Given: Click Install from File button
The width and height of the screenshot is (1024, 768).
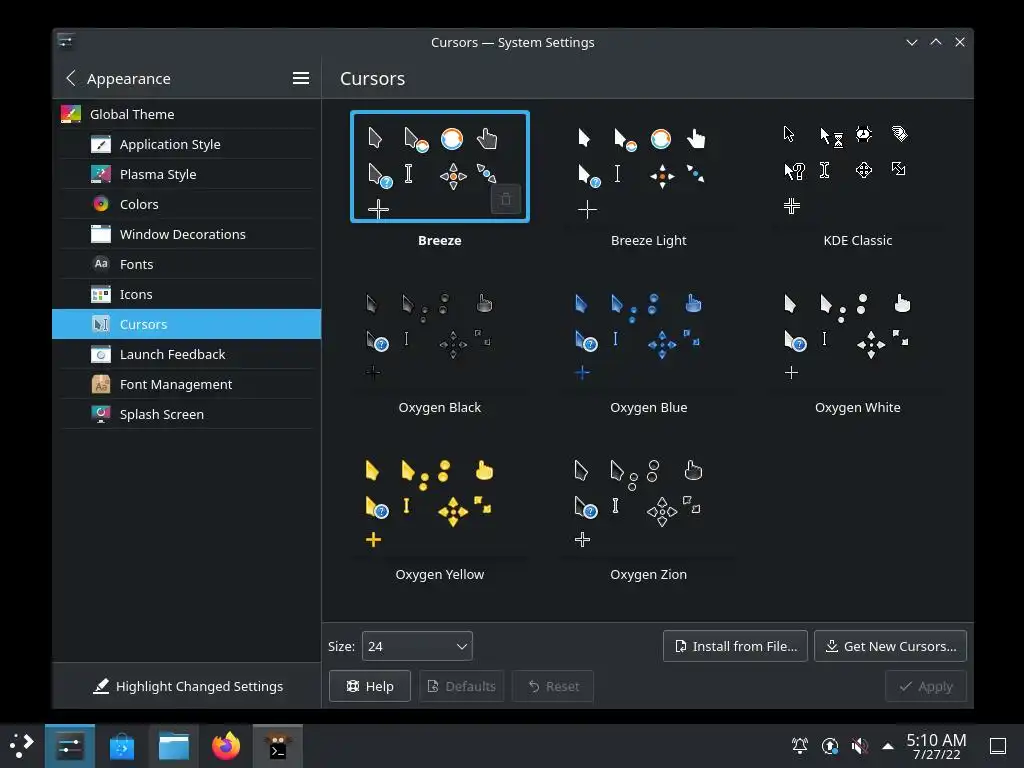Looking at the screenshot, I should click(735, 647).
